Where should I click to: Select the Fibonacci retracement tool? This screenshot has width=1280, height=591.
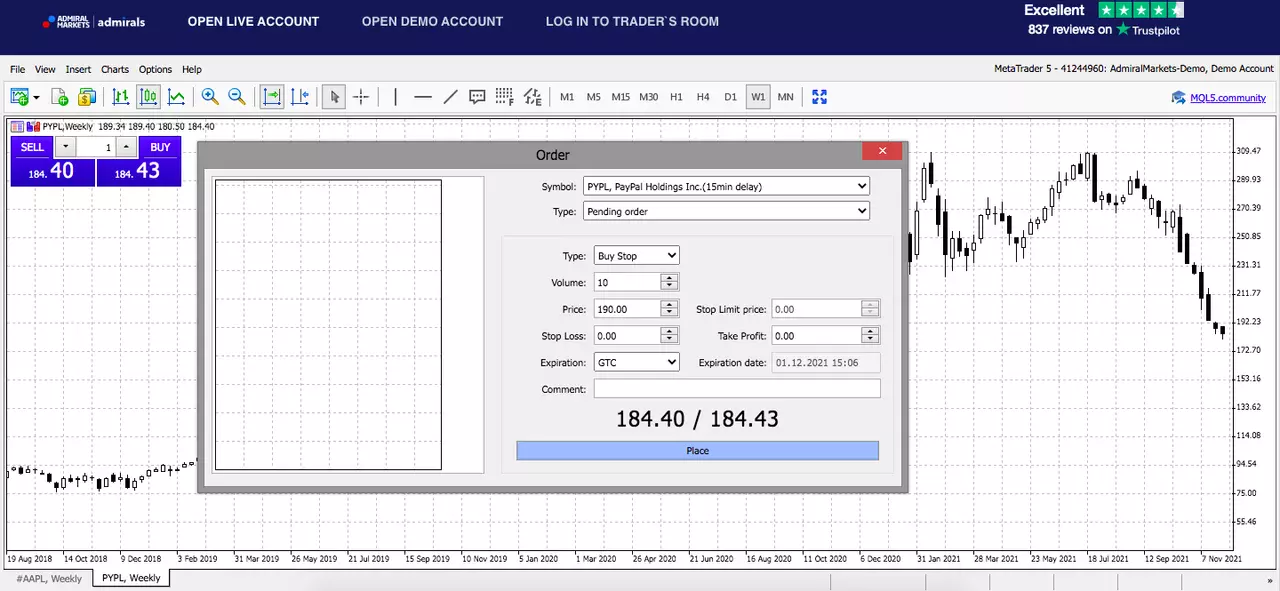pos(504,97)
